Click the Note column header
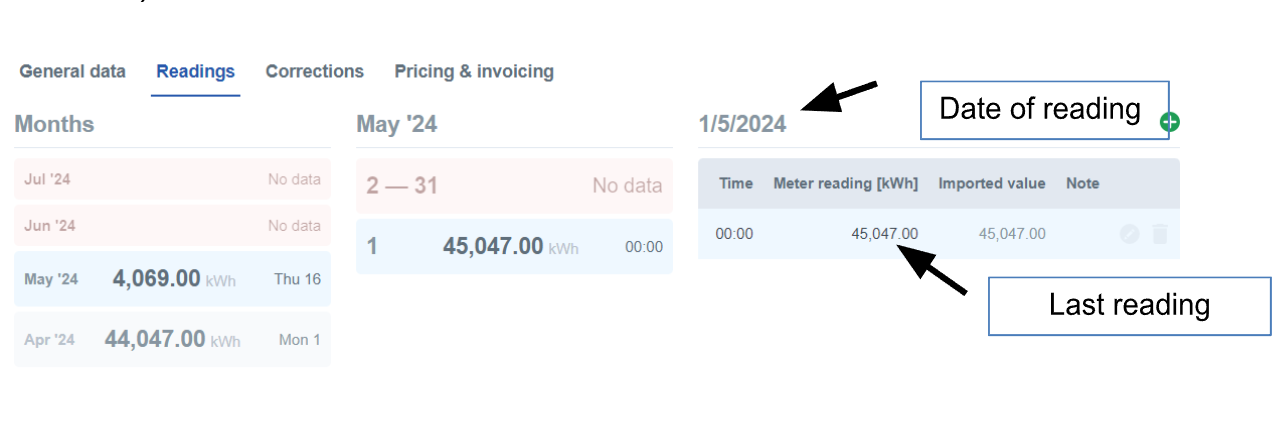Screen dimensions: 1288x429 pos(1082,184)
